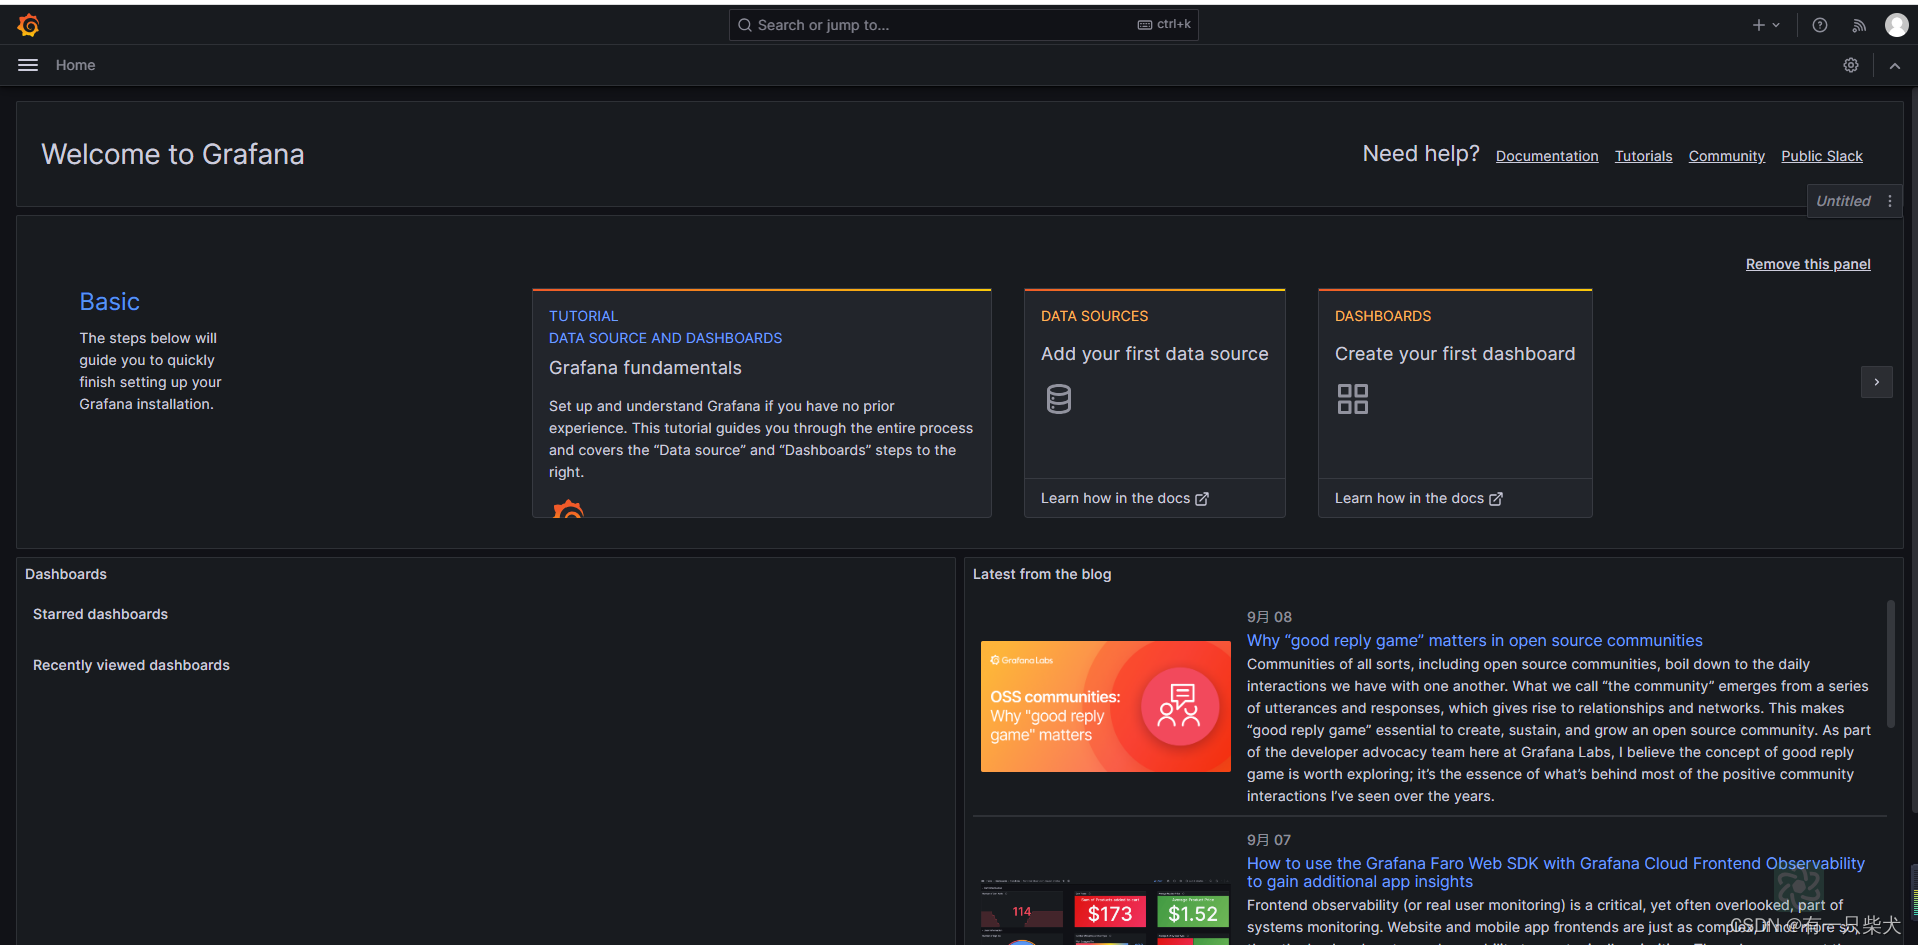Open the navigation hamburger menu
The width and height of the screenshot is (1918, 945).
coord(27,64)
